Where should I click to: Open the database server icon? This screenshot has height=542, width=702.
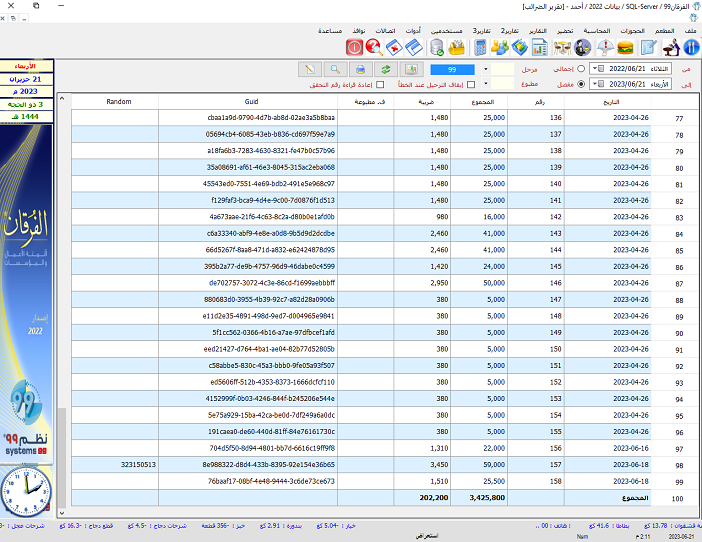(437, 47)
